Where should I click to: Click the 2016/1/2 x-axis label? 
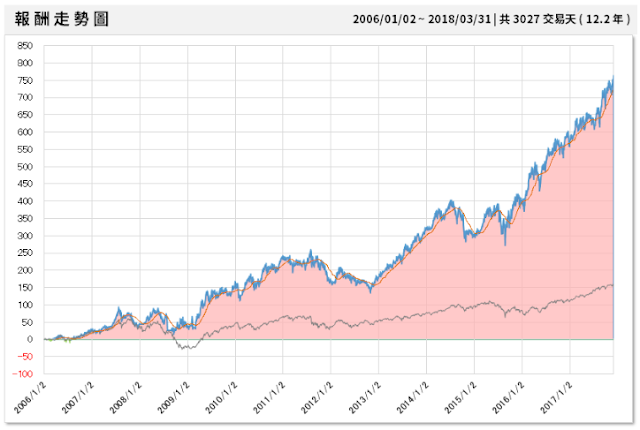[508, 398]
